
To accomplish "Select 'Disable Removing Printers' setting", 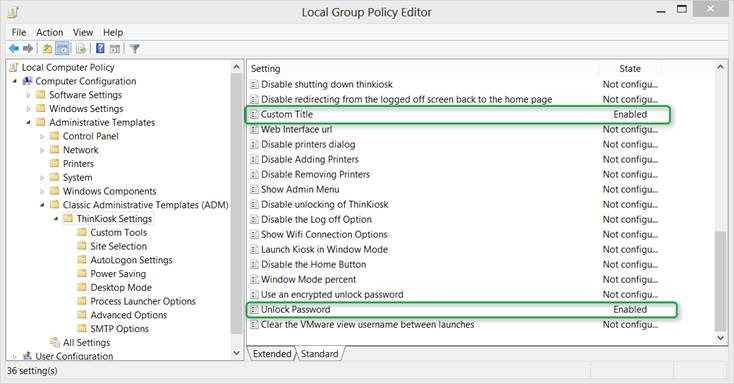I will pos(315,174).
